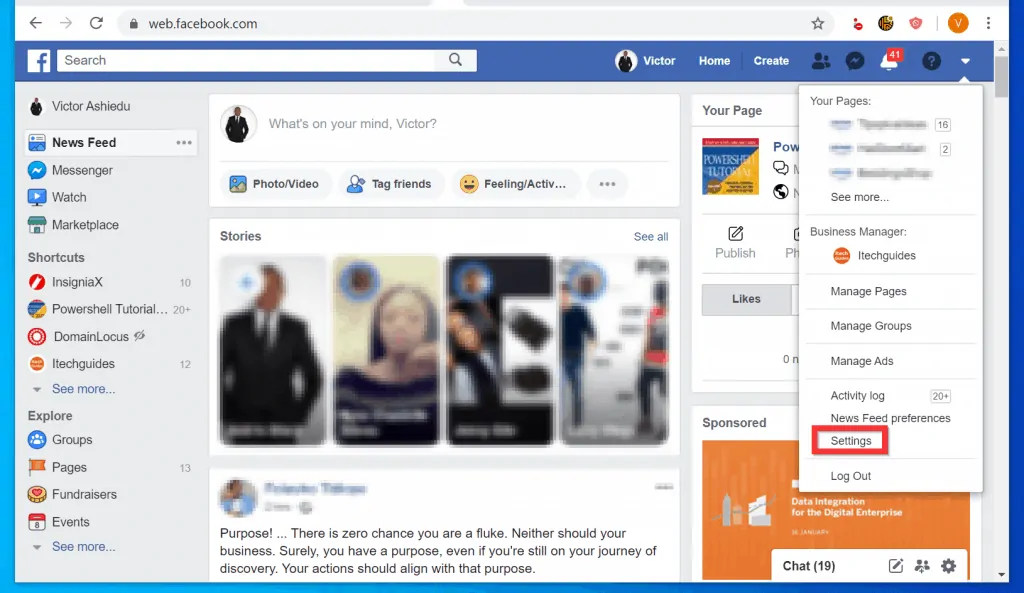
Task: Collapse the account dropdown arrow
Action: click(965, 61)
